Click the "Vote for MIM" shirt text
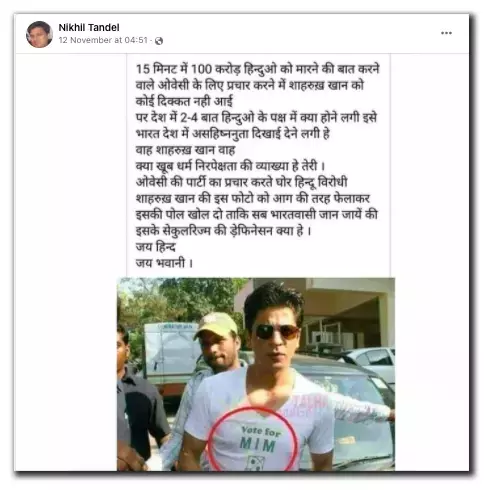Screen dimensions: 488x490 [259, 440]
